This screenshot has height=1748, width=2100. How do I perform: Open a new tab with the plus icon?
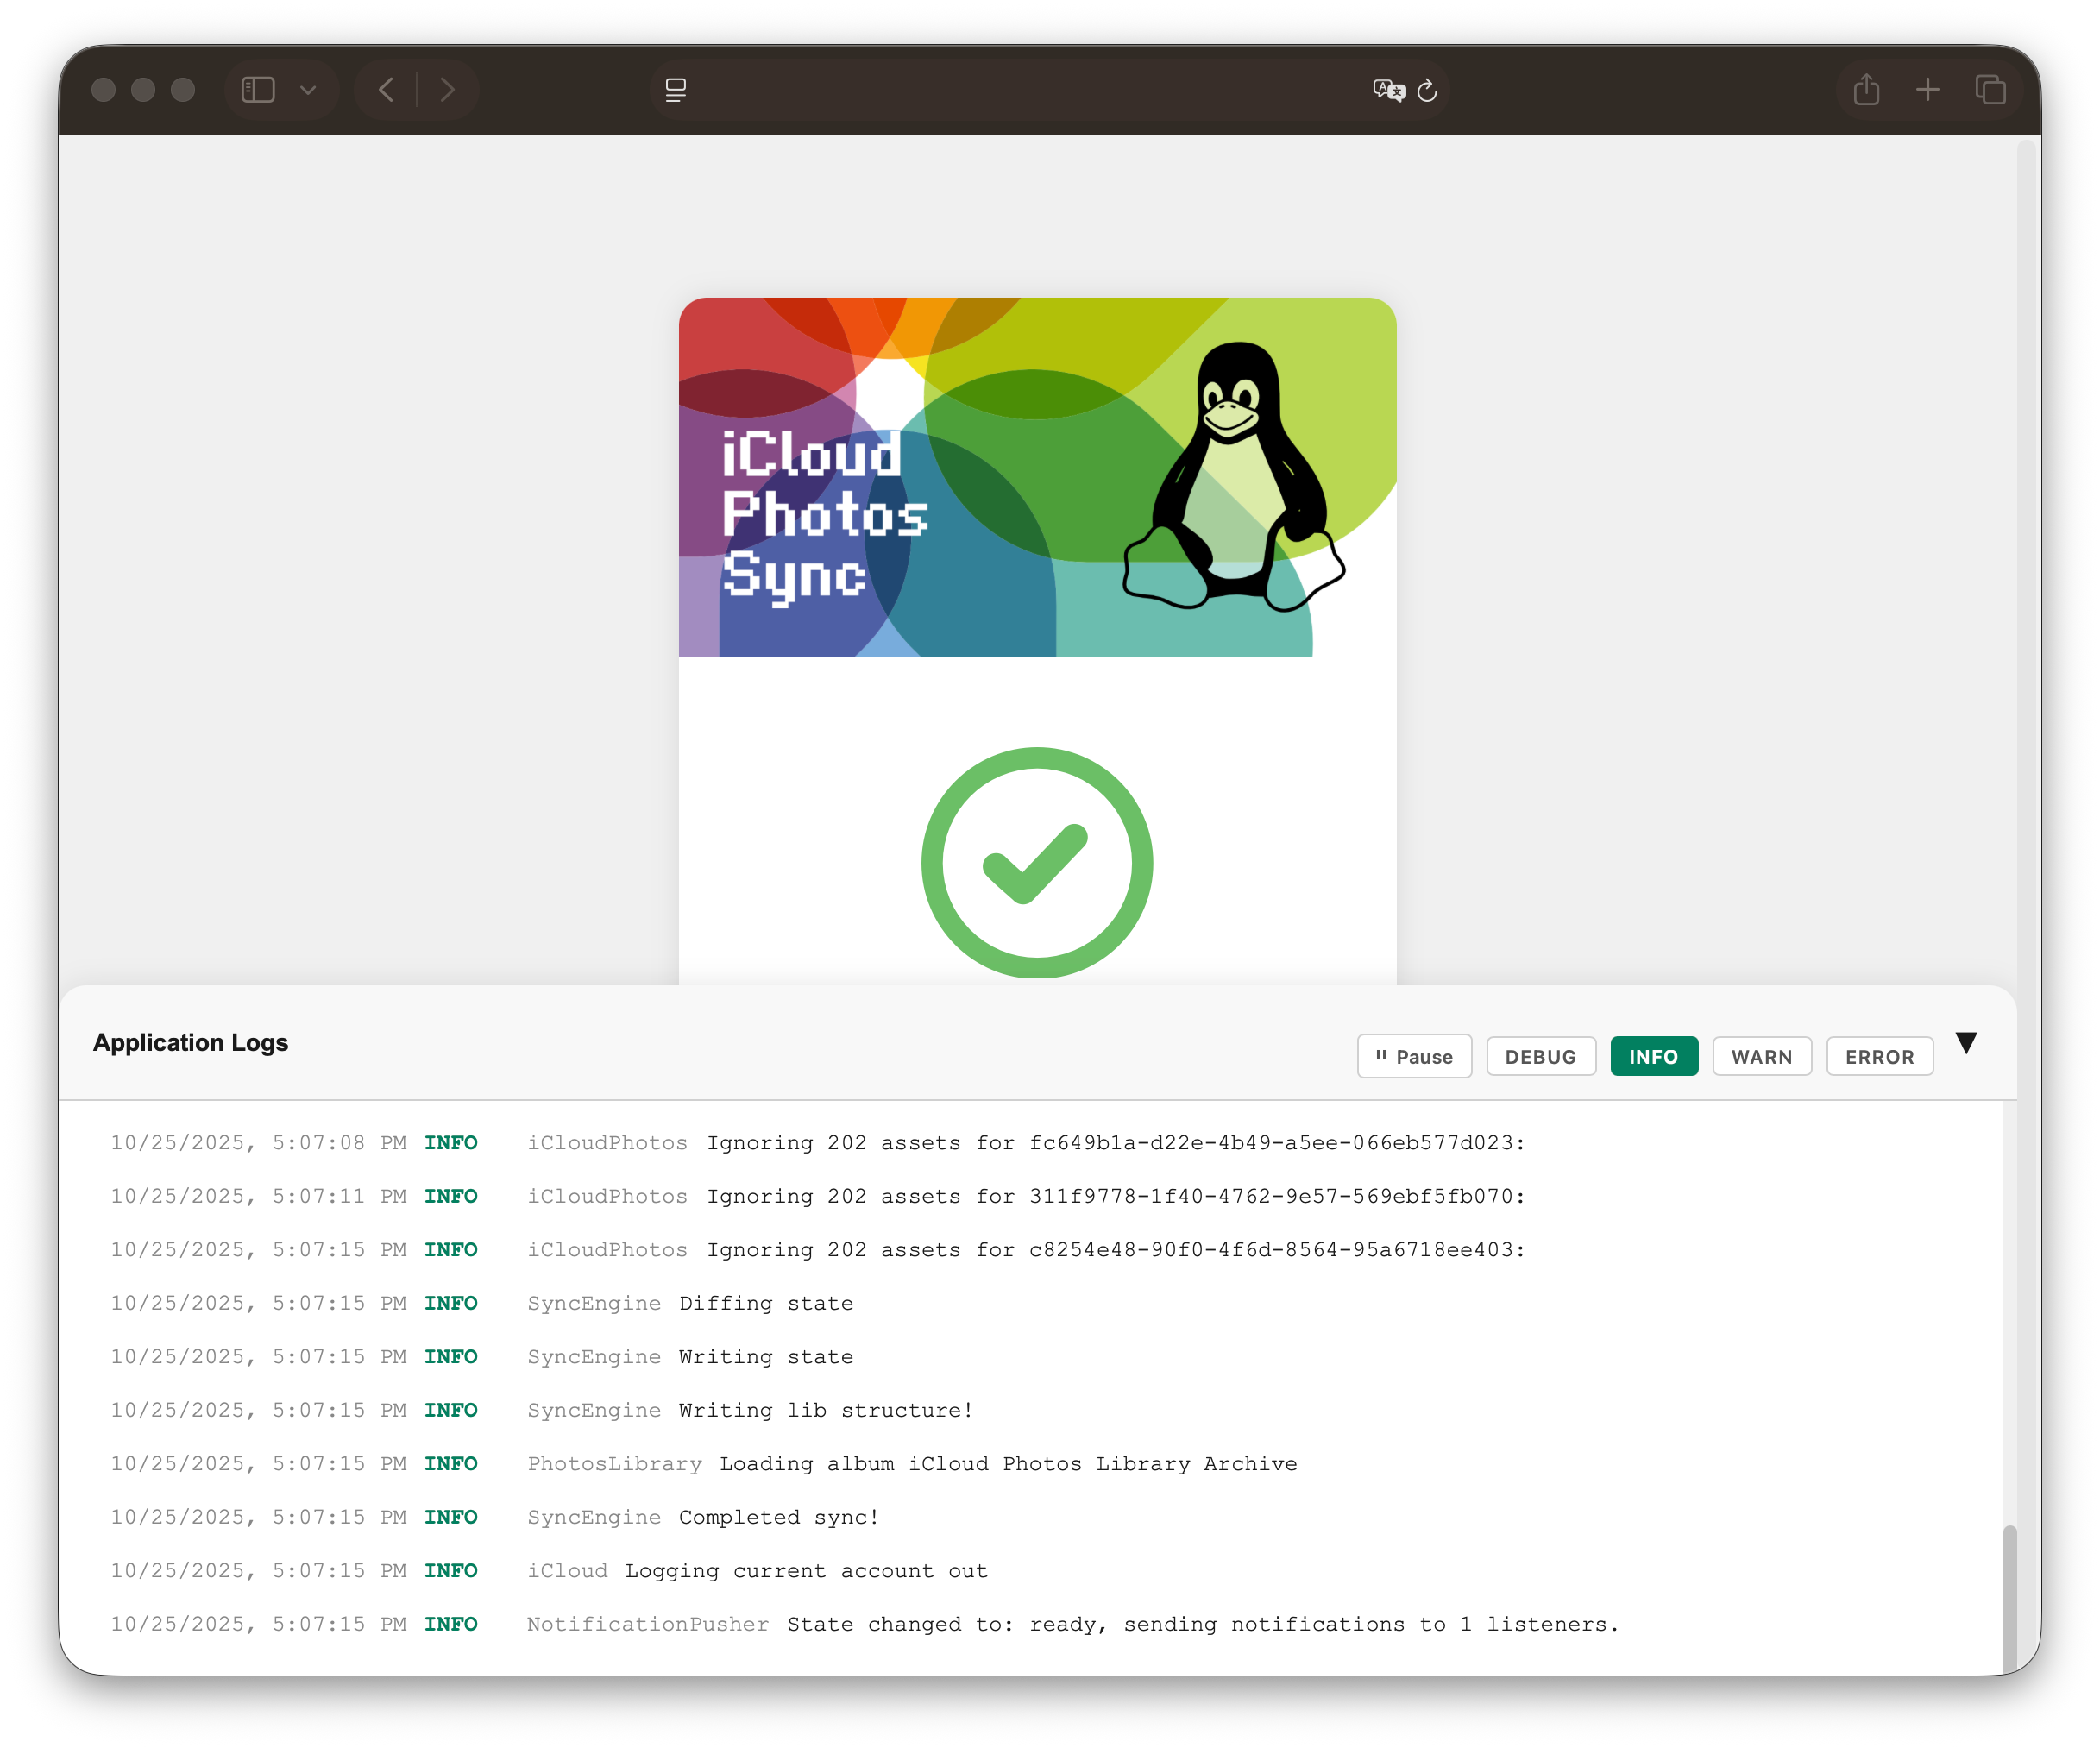[1927, 90]
